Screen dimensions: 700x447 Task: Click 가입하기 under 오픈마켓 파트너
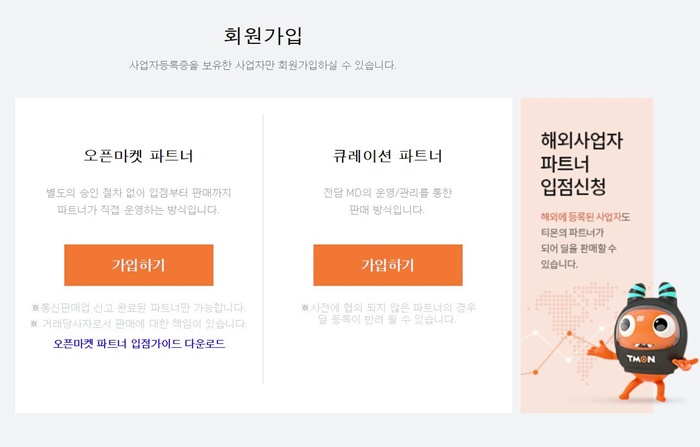click(139, 265)
